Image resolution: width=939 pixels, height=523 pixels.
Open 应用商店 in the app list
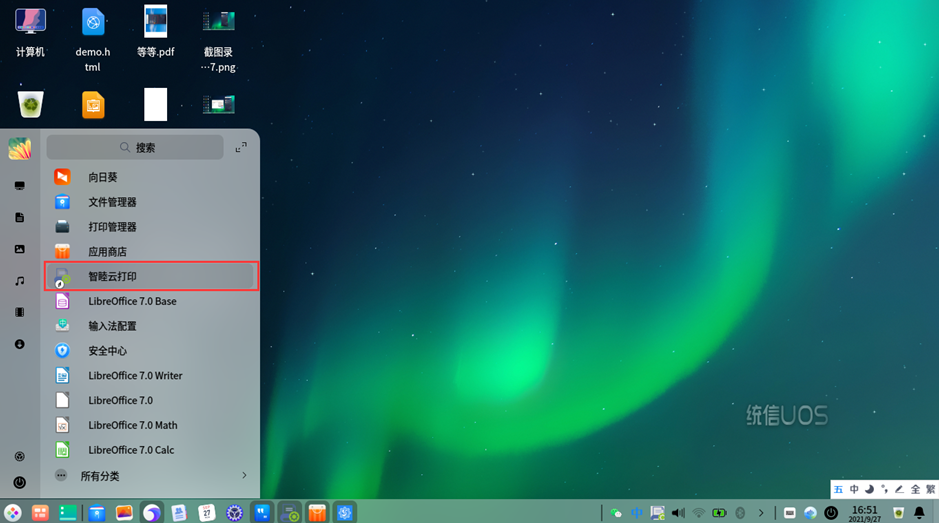coord(151,252)
